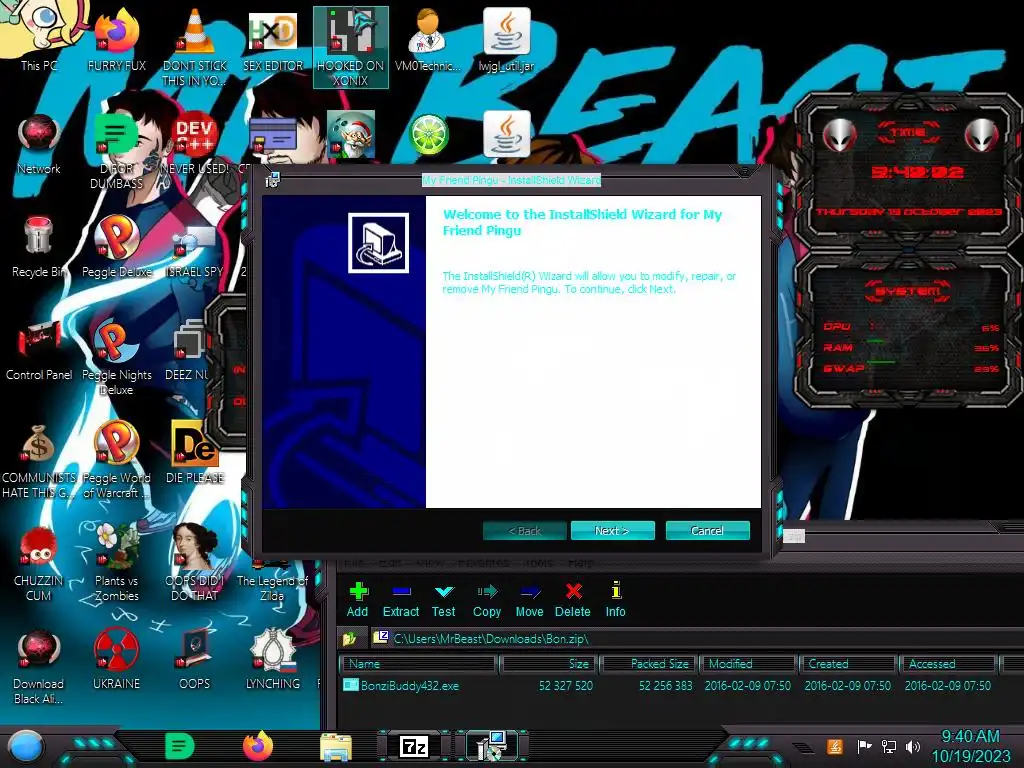Viewport: 1024px width, 768px height.
Task: Select the UKRAINE radiation symbol icon
Action: pyautogui.click(x=117, y=660)
